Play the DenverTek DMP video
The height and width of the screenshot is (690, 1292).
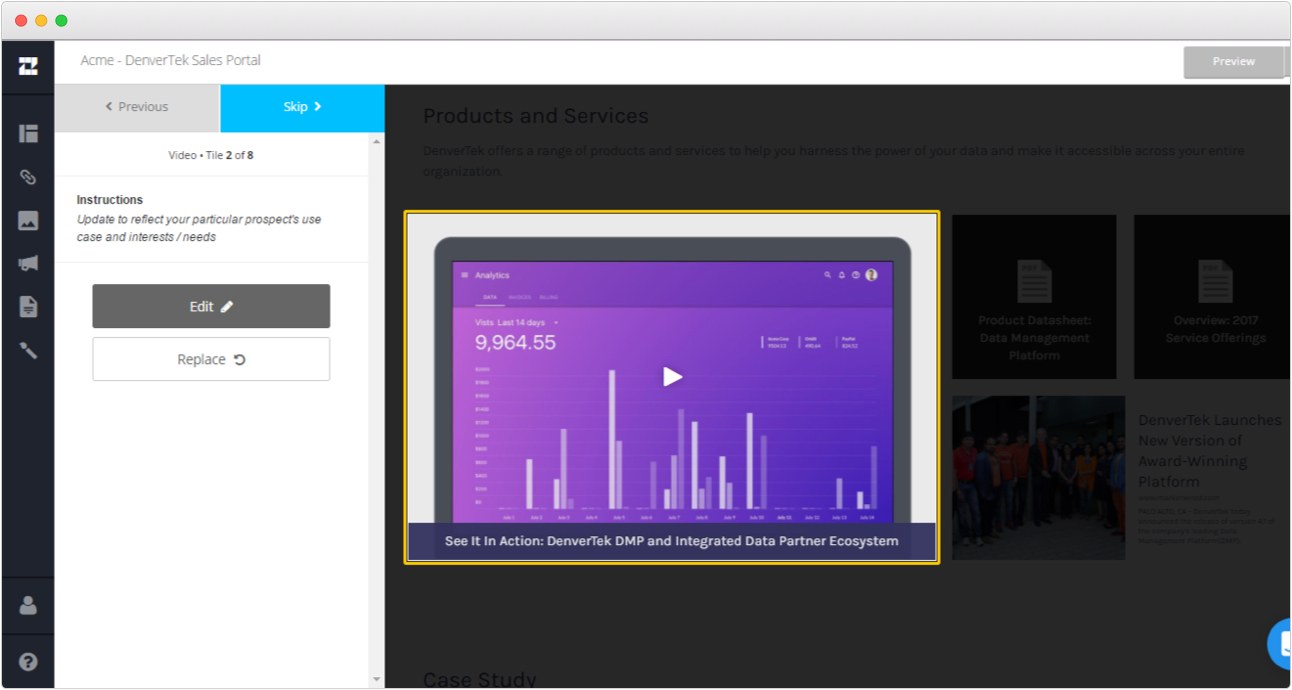(x=672, y=377)
